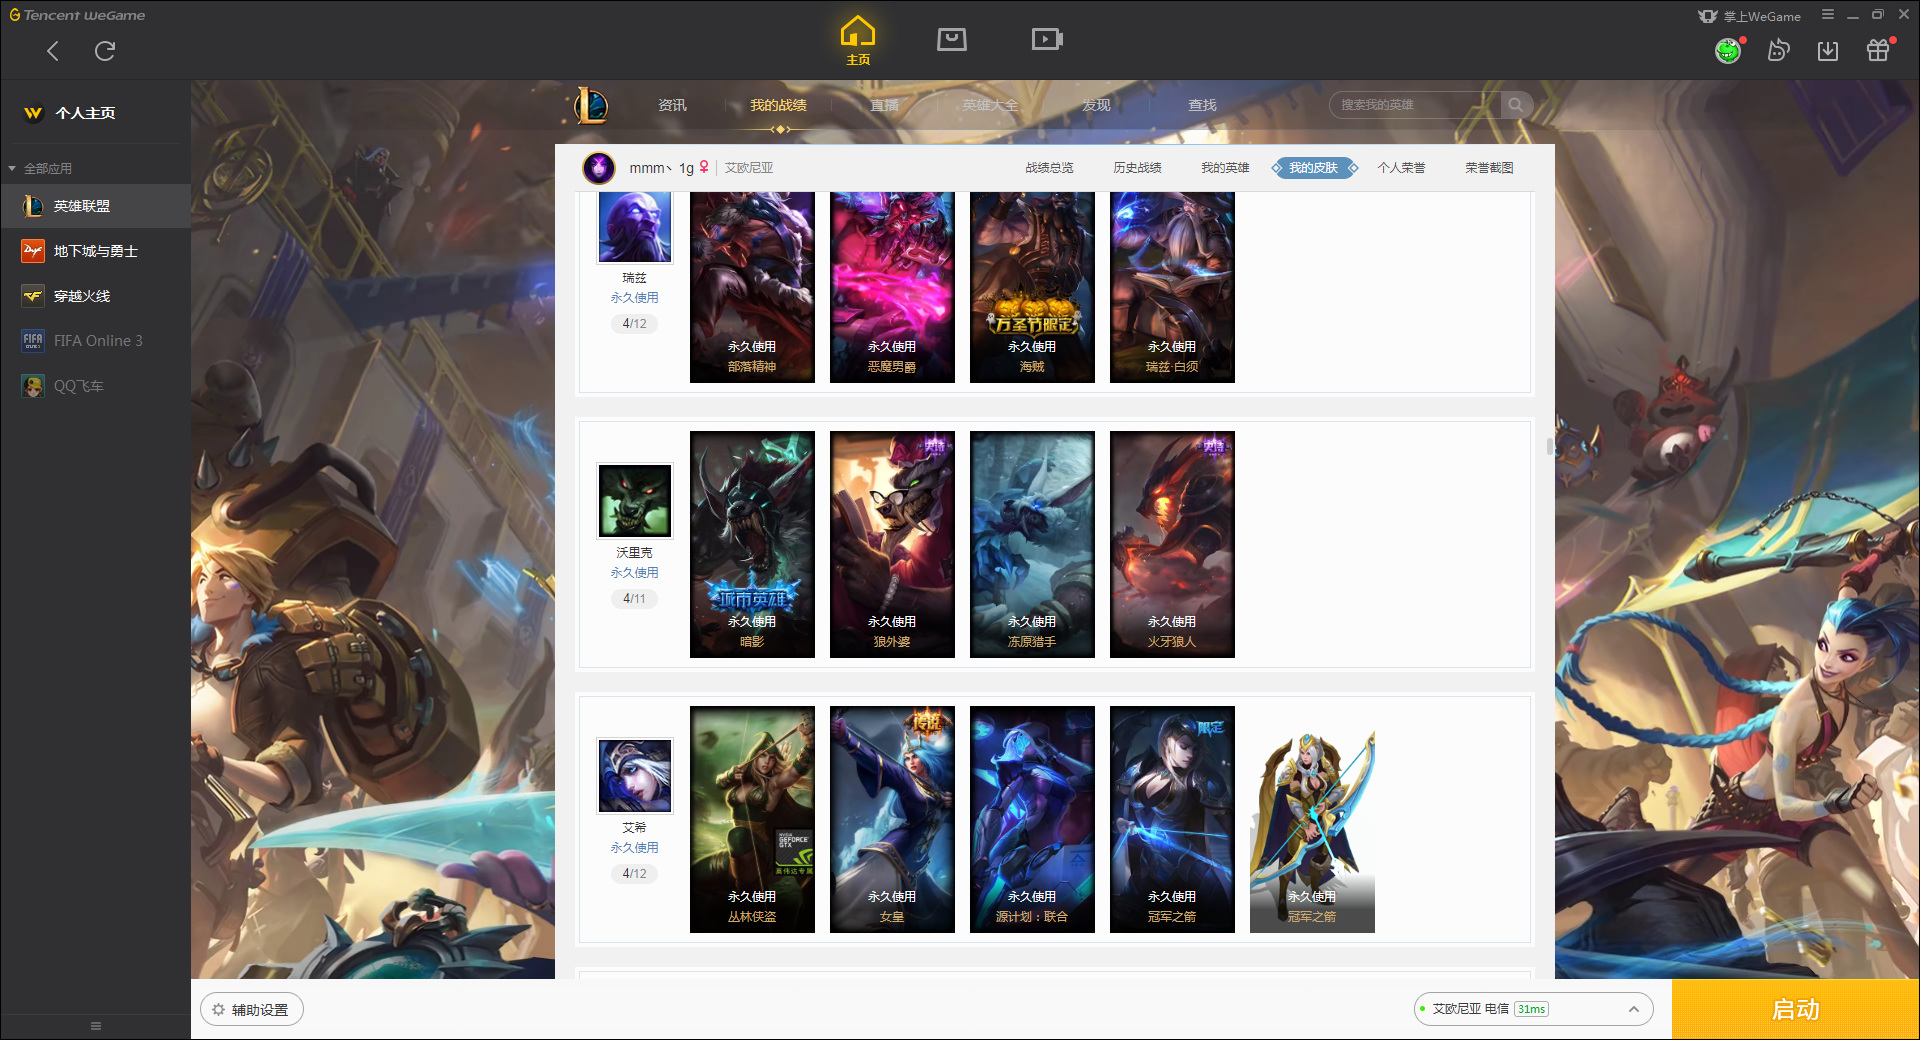Click the 艾欧尼亚 server label near username
This screenshot has height=1040, width=1920.
point(749,168)
